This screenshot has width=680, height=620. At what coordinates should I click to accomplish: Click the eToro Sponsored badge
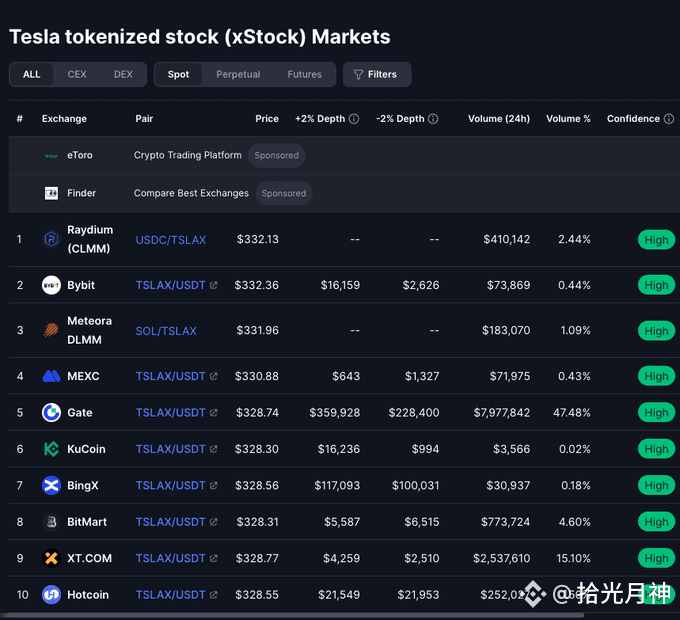point(276,155)
